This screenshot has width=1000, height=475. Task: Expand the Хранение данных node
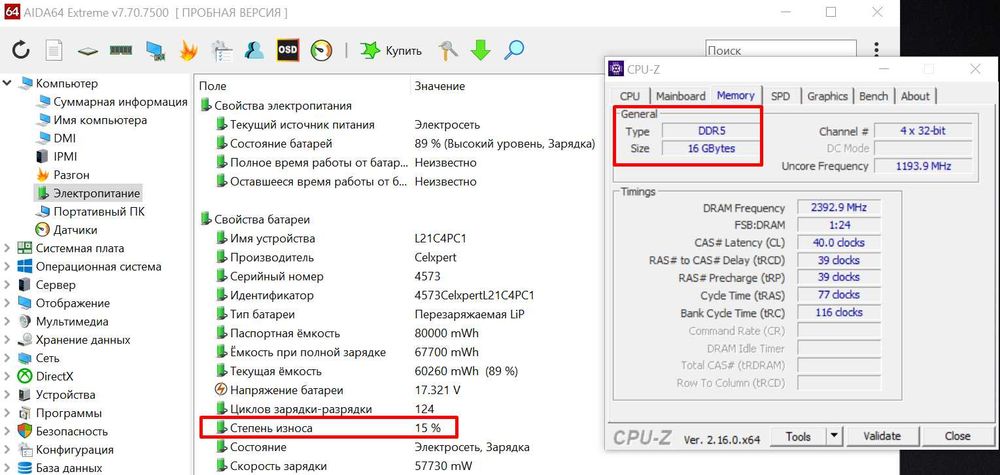(x=8, y=340)
